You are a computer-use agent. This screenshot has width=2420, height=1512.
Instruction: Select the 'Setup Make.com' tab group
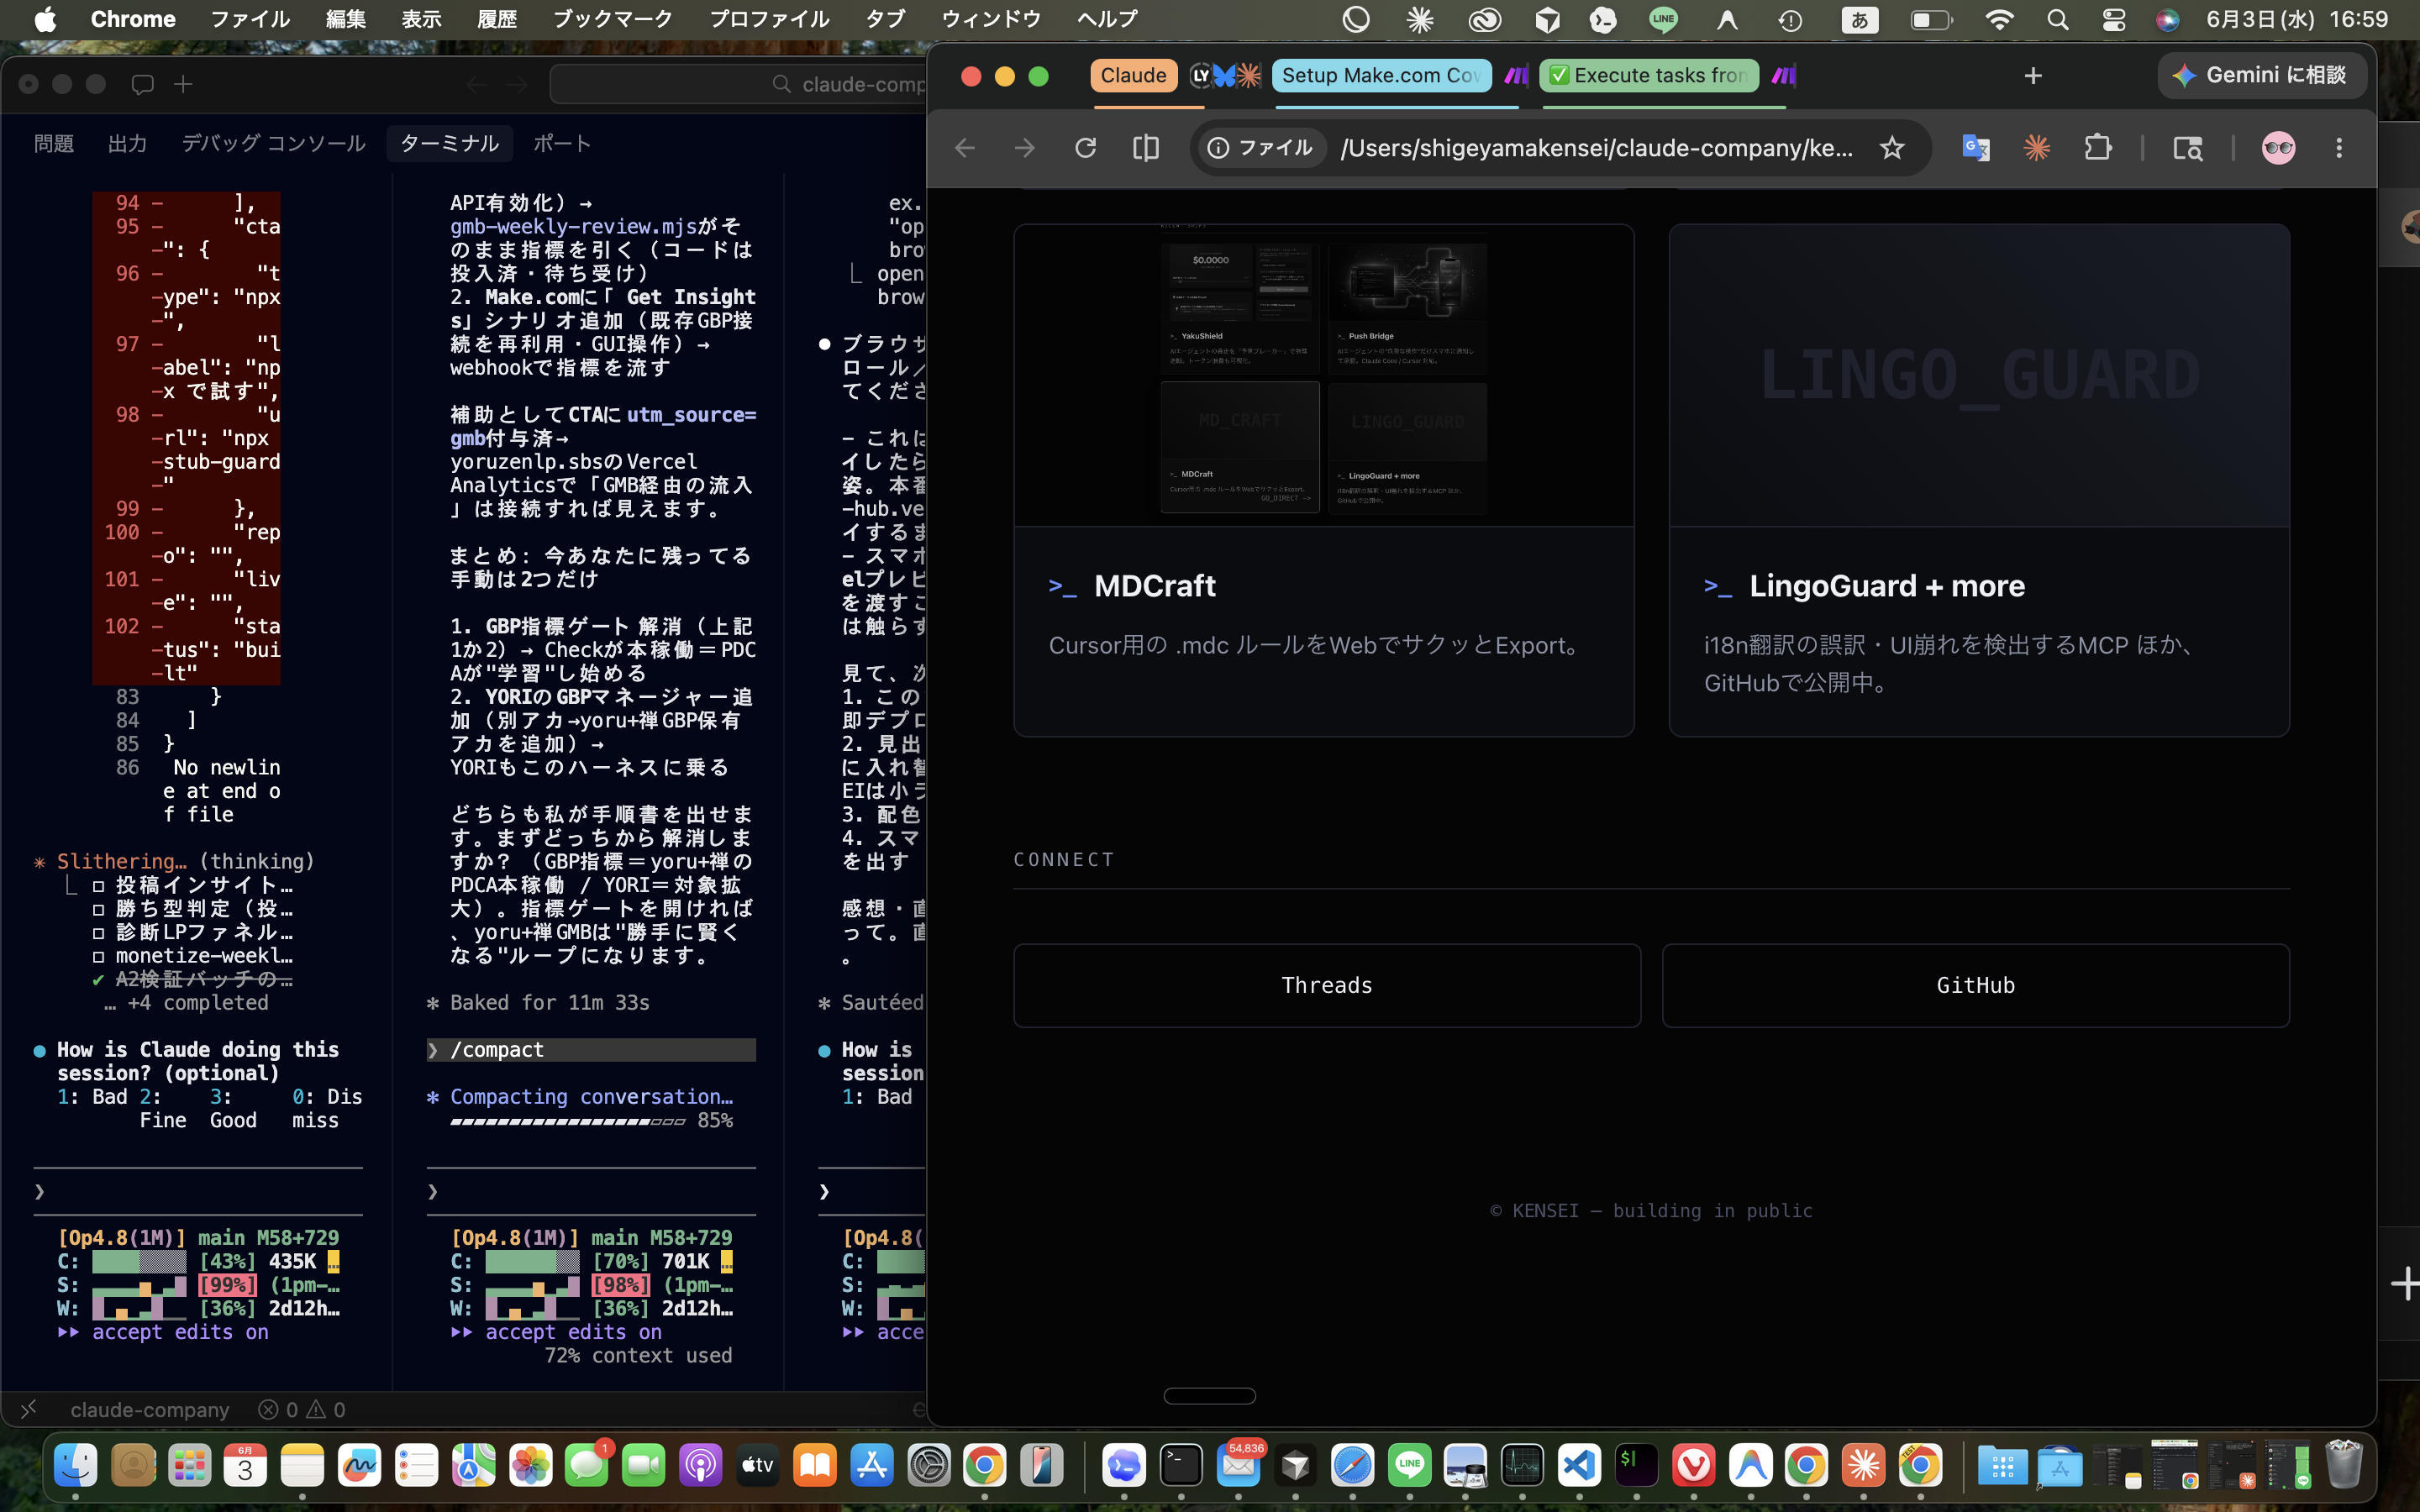pyautogui.click(x=1381, y=75)
